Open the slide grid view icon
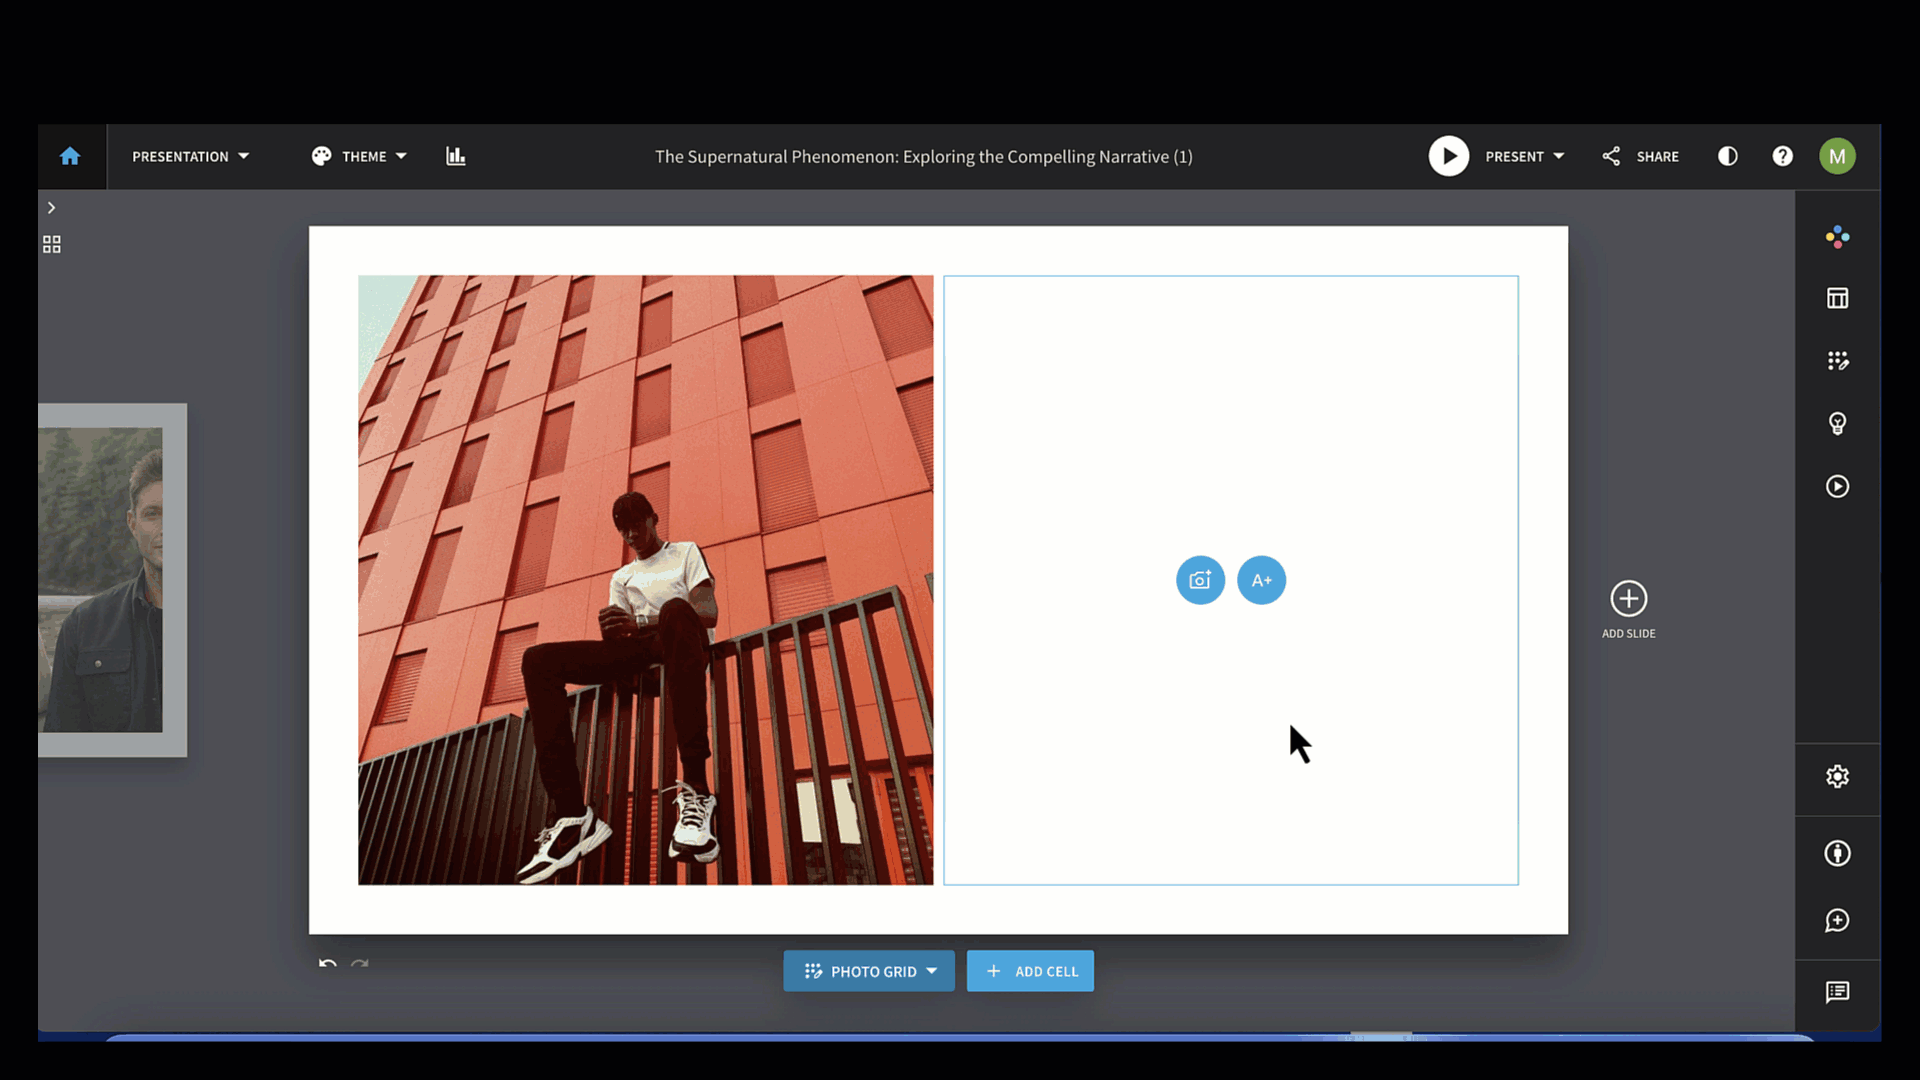 point(52,244)
